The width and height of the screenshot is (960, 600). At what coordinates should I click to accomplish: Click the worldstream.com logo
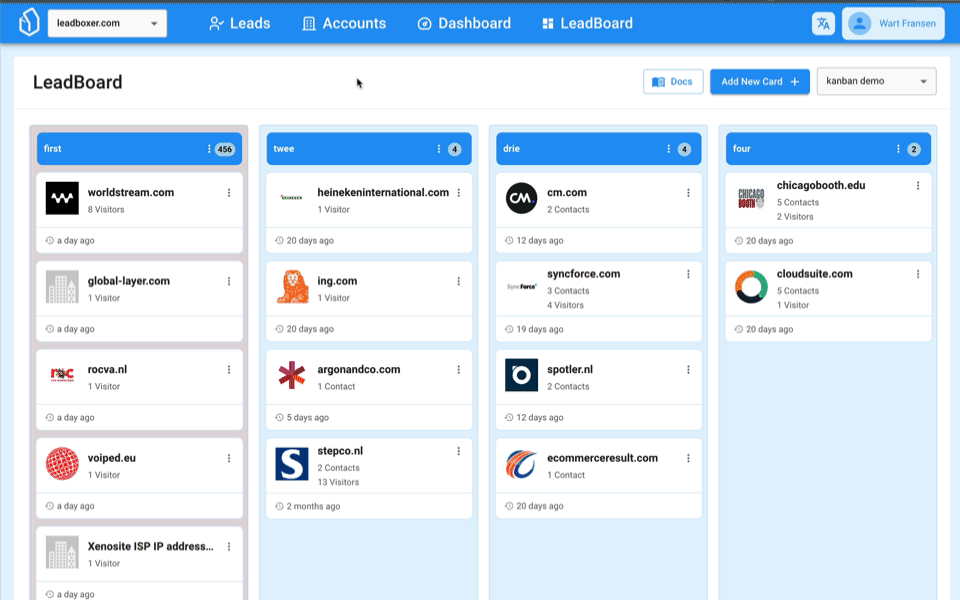[x=62, y=198]
